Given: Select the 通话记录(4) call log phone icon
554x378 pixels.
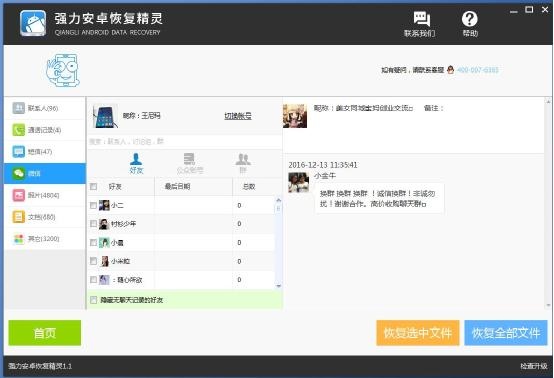Looking at the screenshot, I should [18, 130].
